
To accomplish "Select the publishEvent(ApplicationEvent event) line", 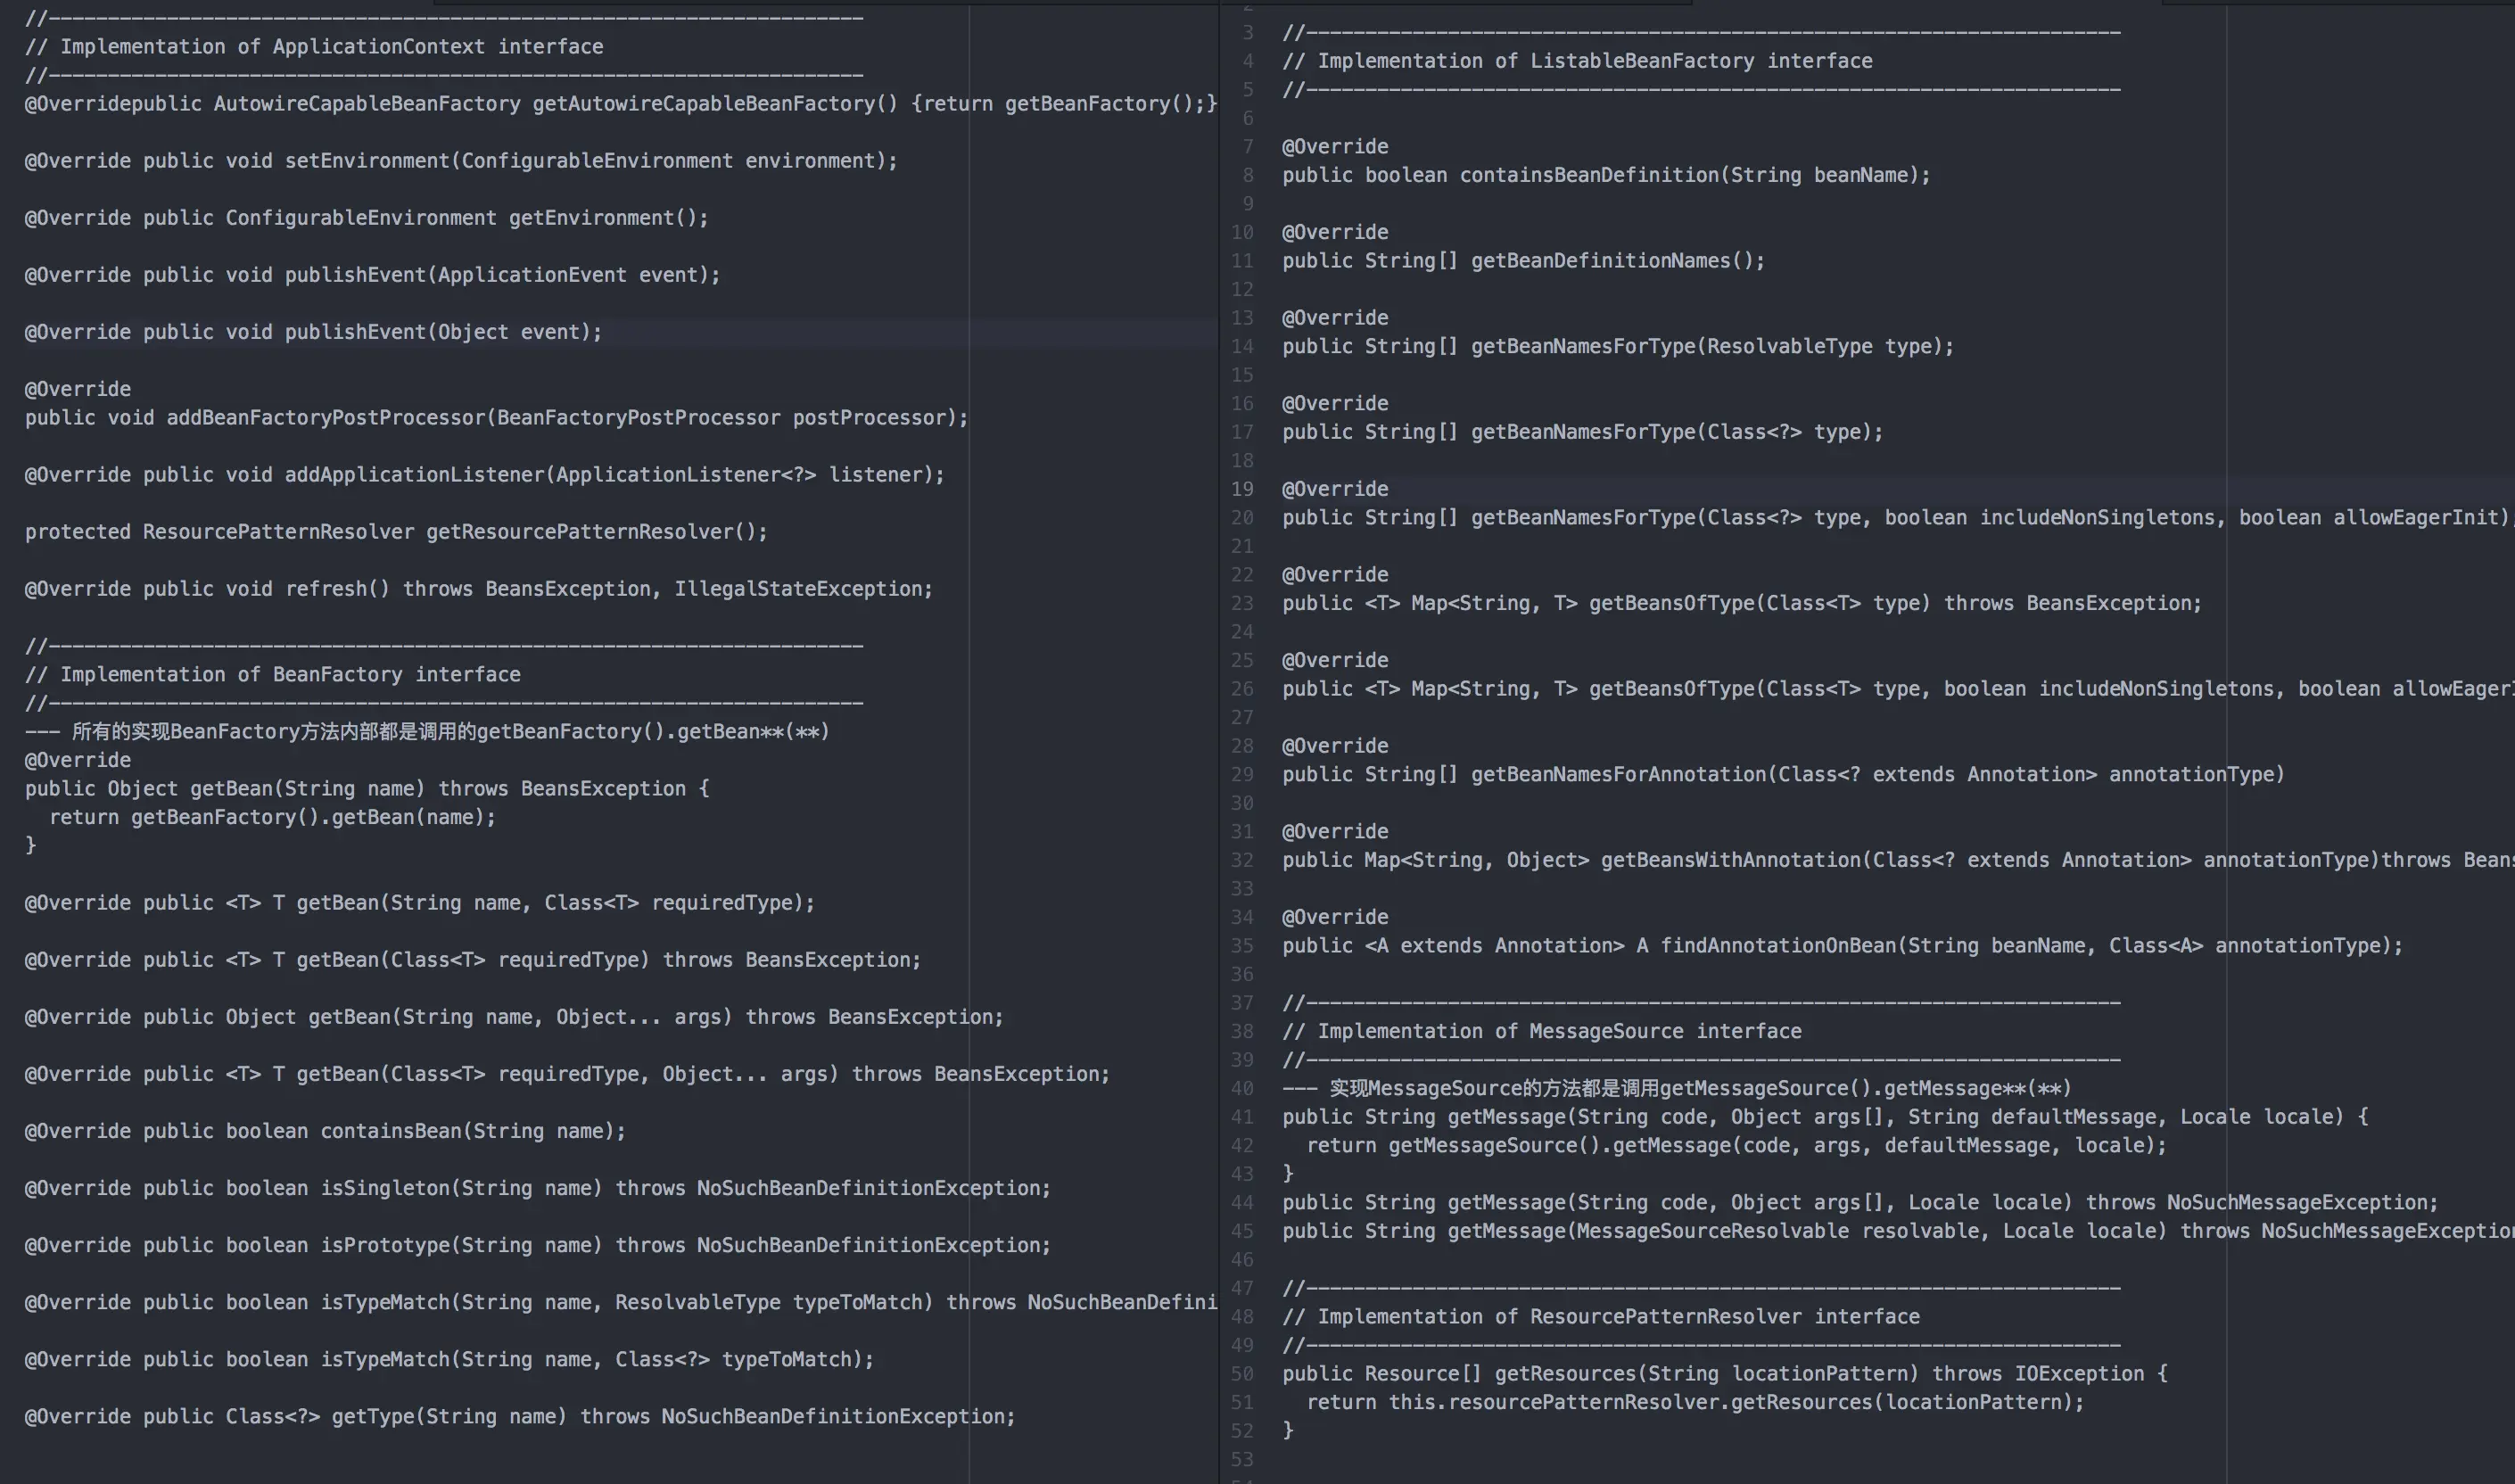I will [372, 274].
